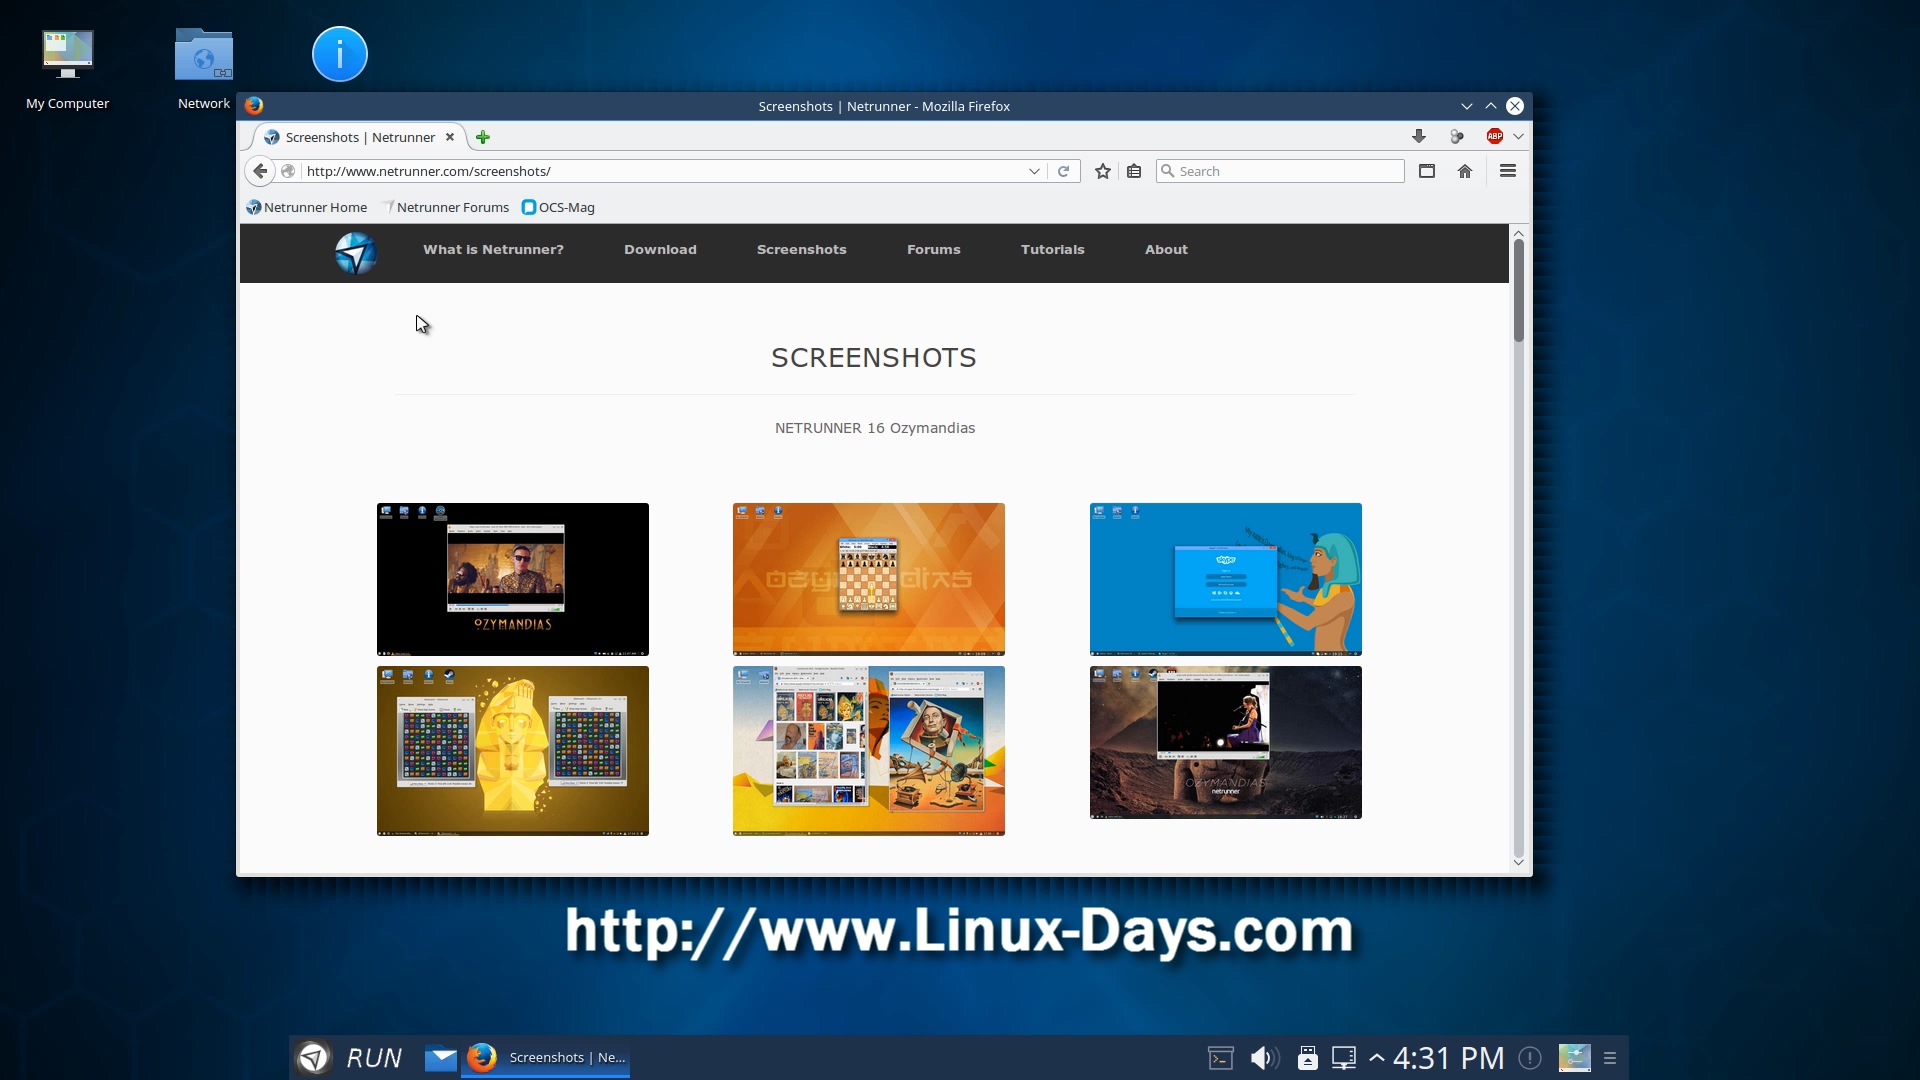The width and height of the screenshot is (1920, 1080).
Task: Click the RUN label in the panel
Action: coord(374,1058)
